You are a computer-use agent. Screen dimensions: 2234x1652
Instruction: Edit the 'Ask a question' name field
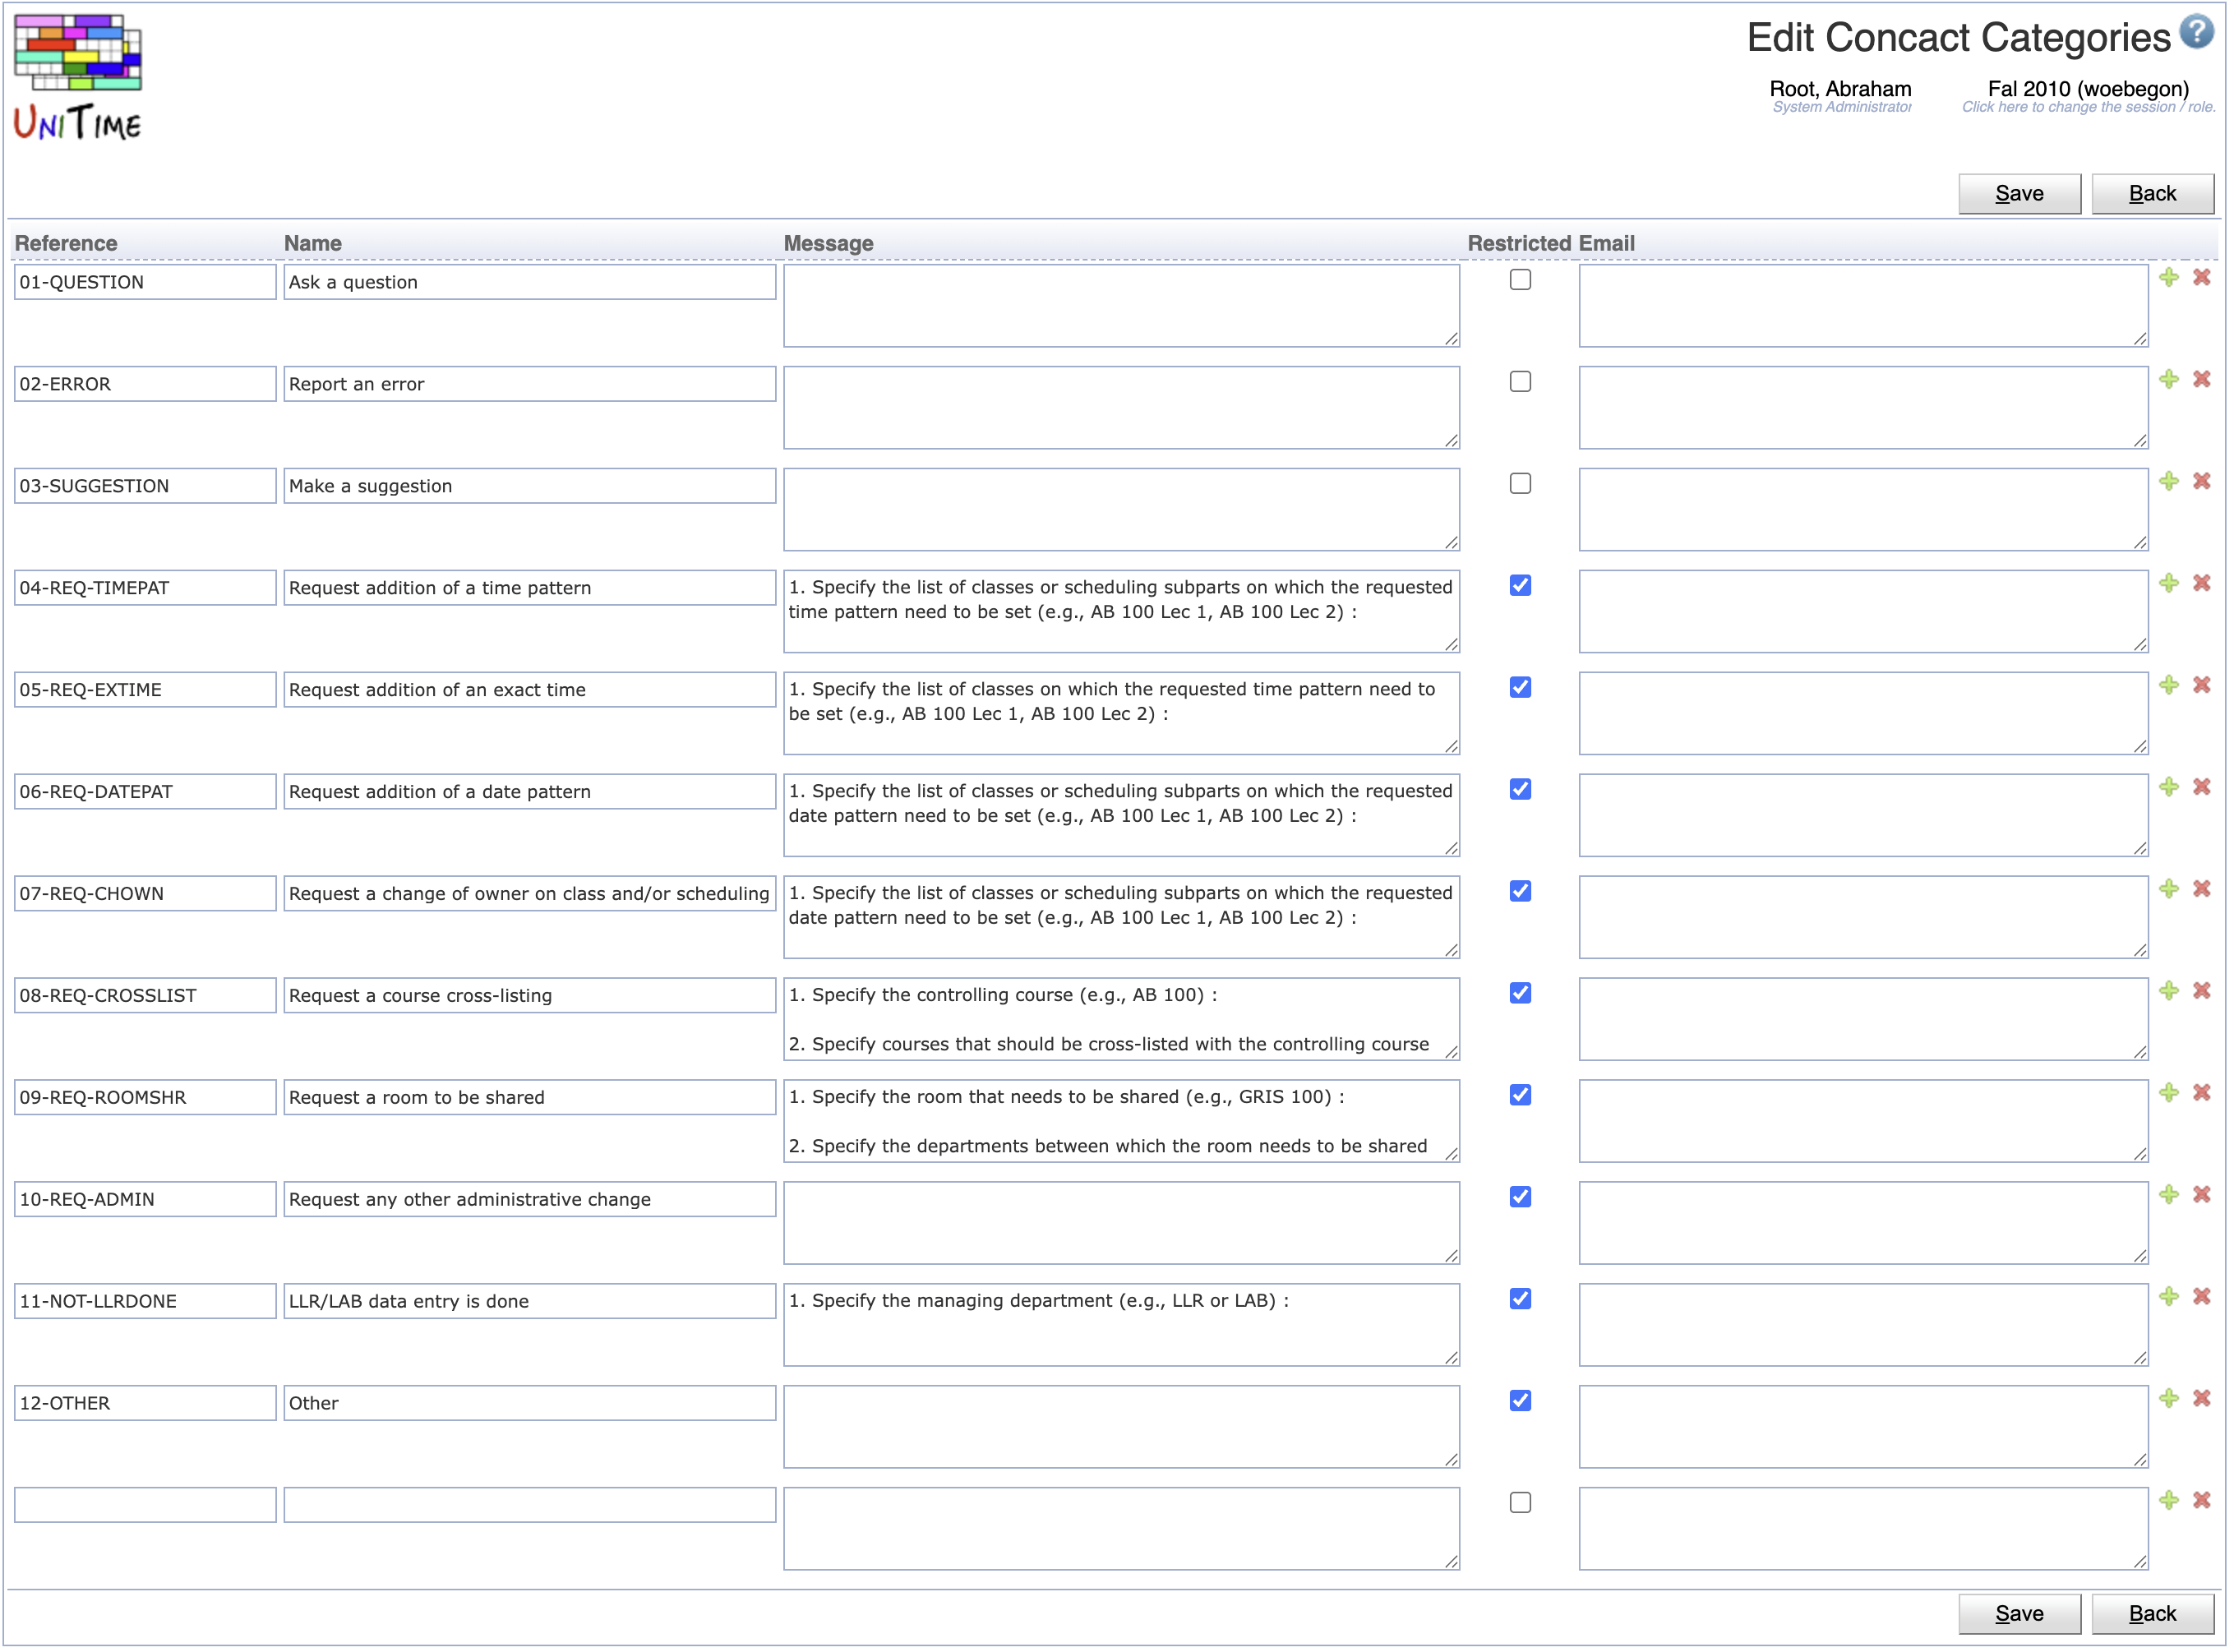tap(531, 282)
